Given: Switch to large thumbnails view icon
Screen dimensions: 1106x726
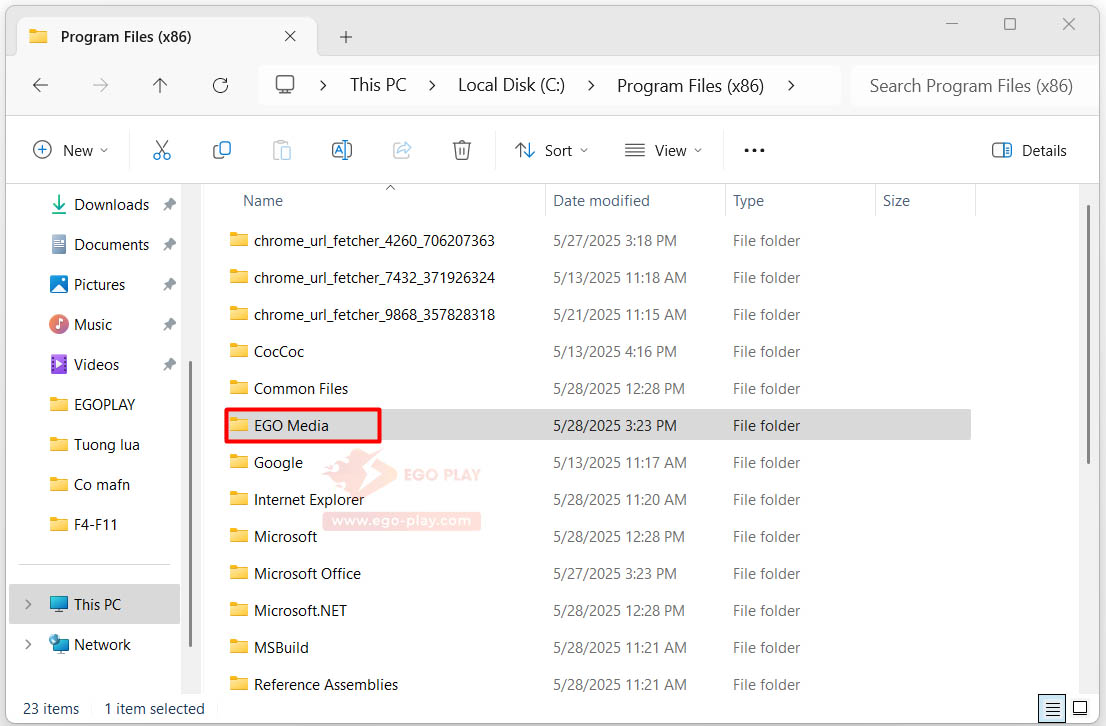Looking at the screenshot, I should pyautogui.click(x=1080, y=708).
